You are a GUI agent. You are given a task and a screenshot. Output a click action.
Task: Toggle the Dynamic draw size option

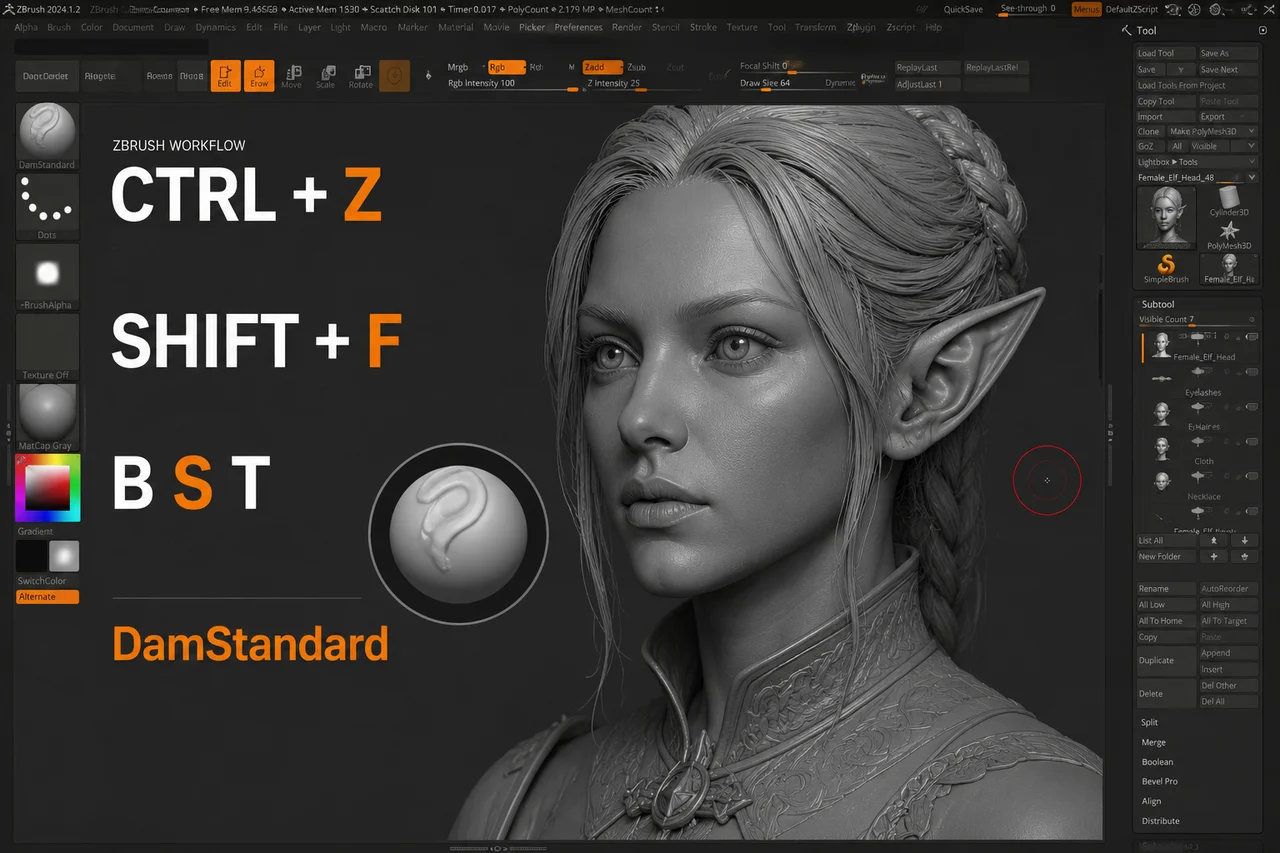tap(840, 84)
